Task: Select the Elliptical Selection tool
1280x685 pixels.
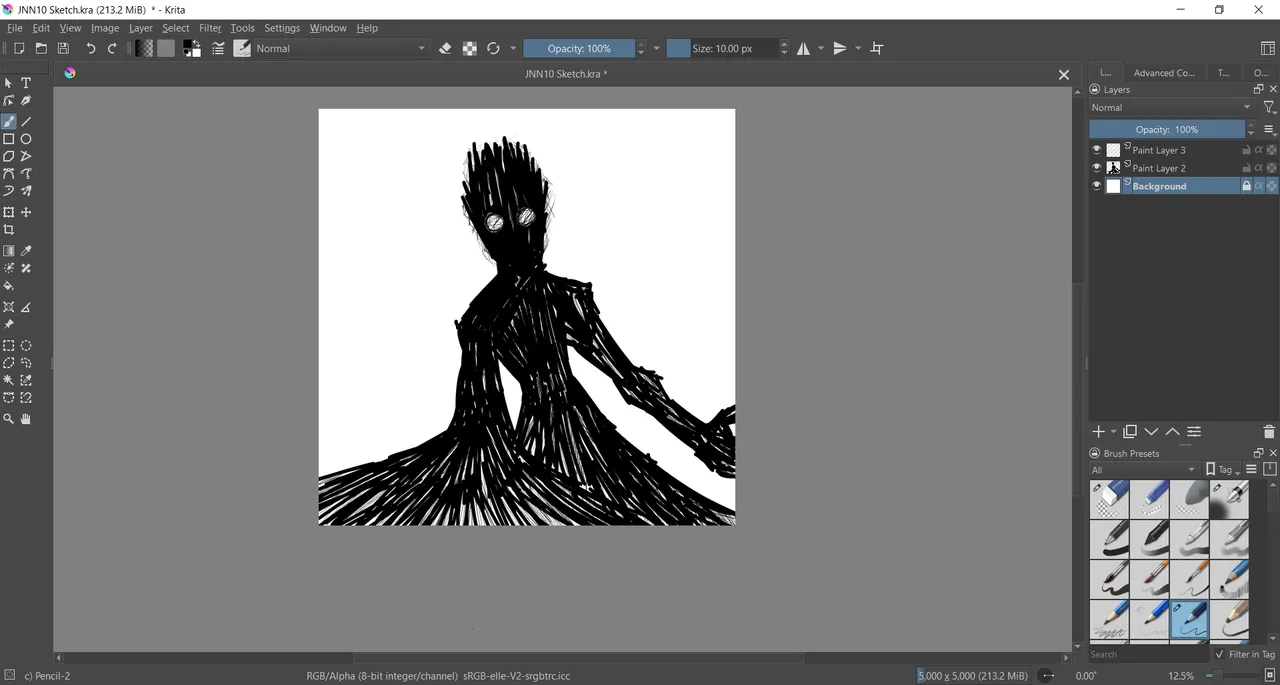Action: click(x=26, y=346)
